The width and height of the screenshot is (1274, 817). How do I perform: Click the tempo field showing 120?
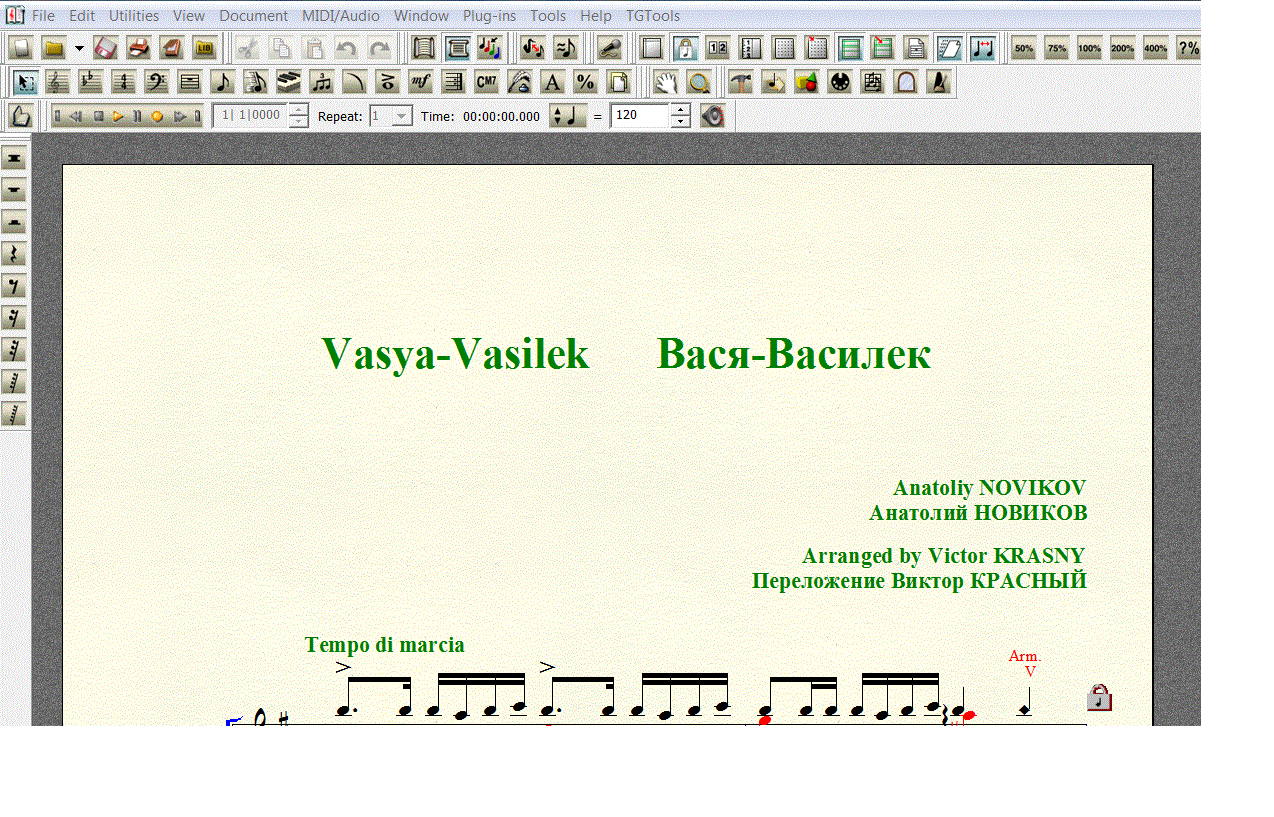(639, 116)
